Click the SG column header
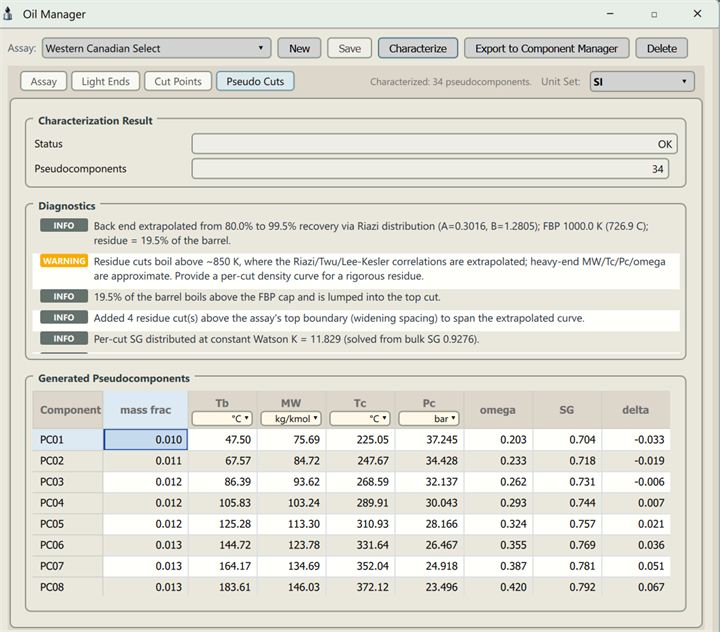This screenshot has height=632, width=720. click(x=567, y=410)
